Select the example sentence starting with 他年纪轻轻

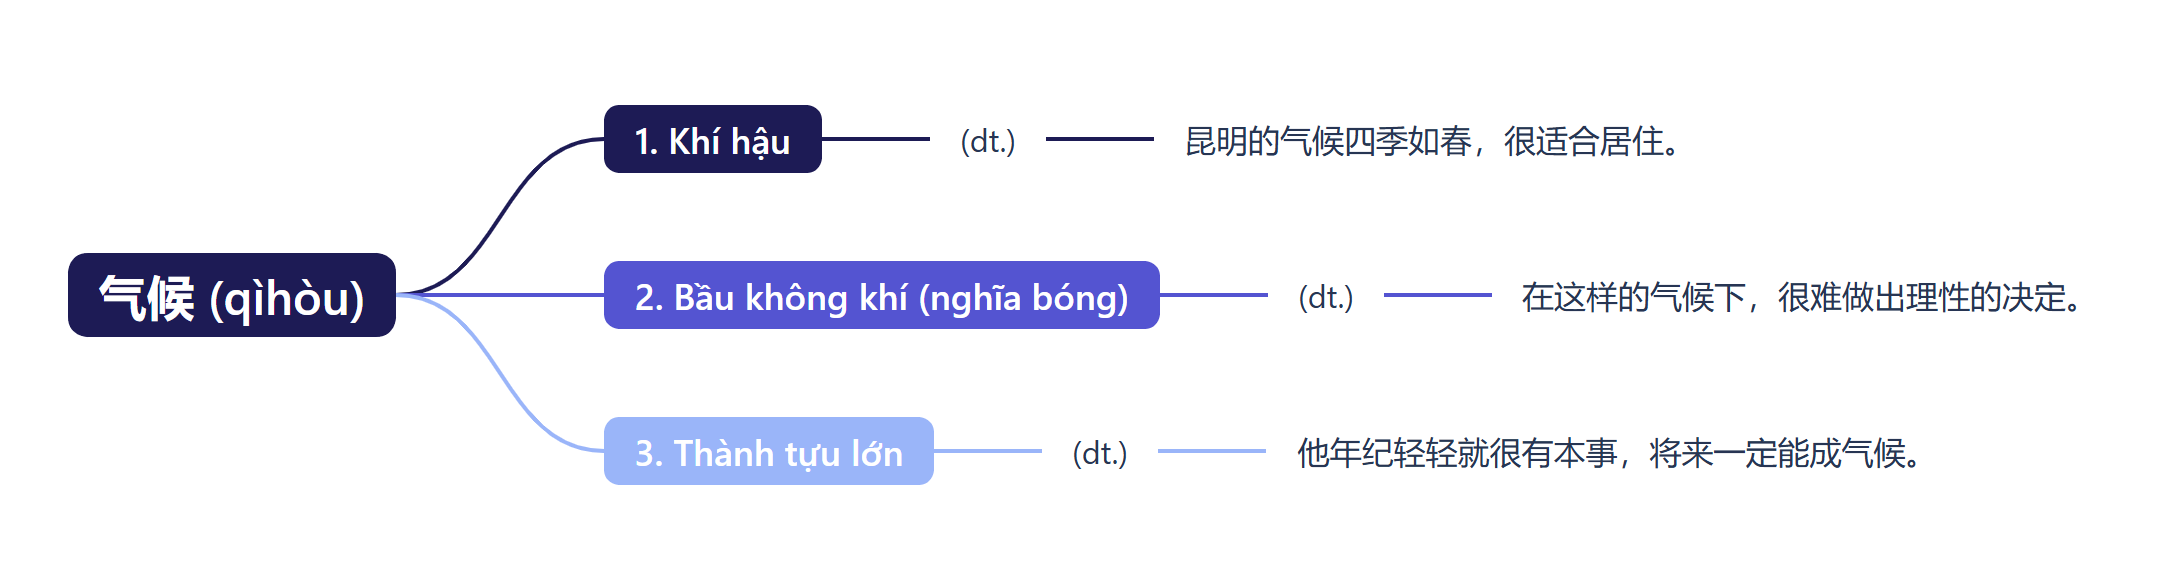(x=1610, y=453)
